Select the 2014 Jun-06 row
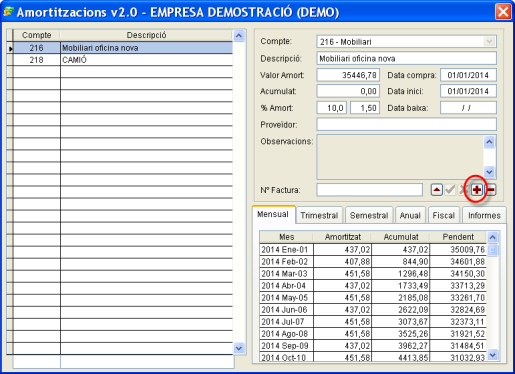This screenshot has height=374, width=515. (x=373, y=310)
